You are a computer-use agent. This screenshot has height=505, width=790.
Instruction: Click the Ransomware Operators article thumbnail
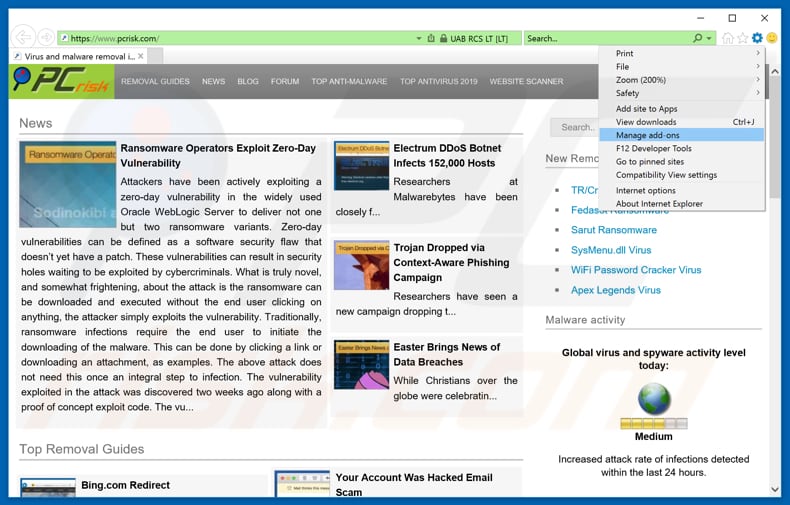coord(68,184)
